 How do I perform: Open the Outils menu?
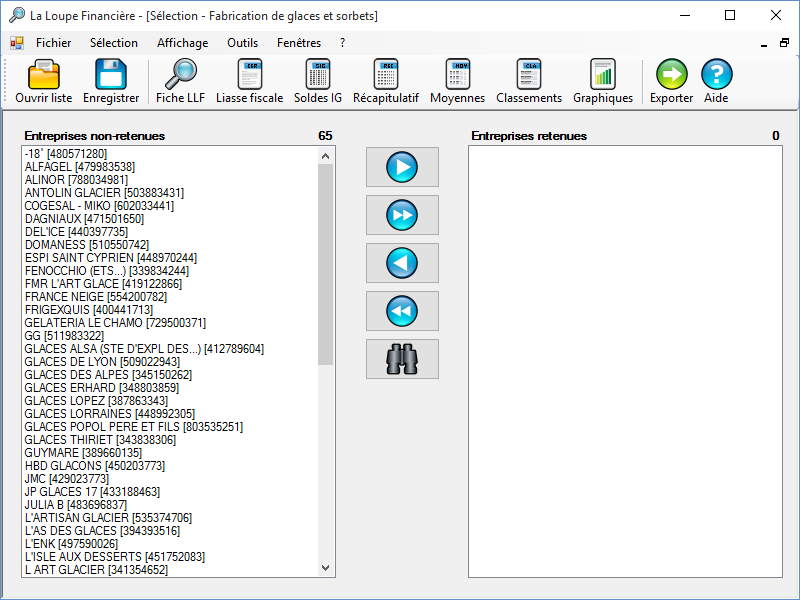242,43
